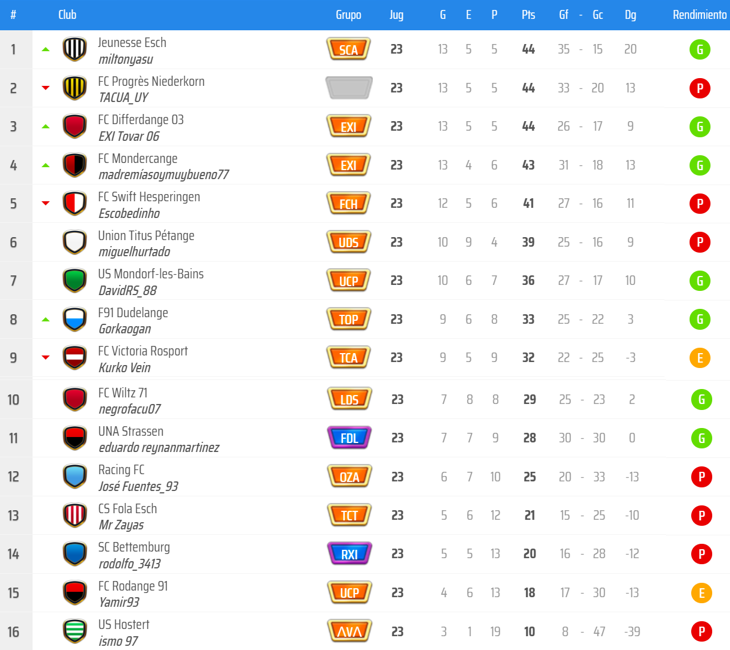
Task: Click the green G form indicator for Jeunesse Esch
Action: 700,49
